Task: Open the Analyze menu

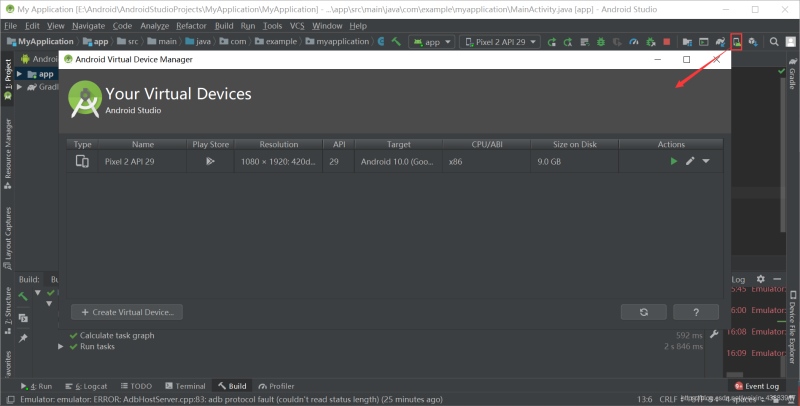Action: [155, 26]
